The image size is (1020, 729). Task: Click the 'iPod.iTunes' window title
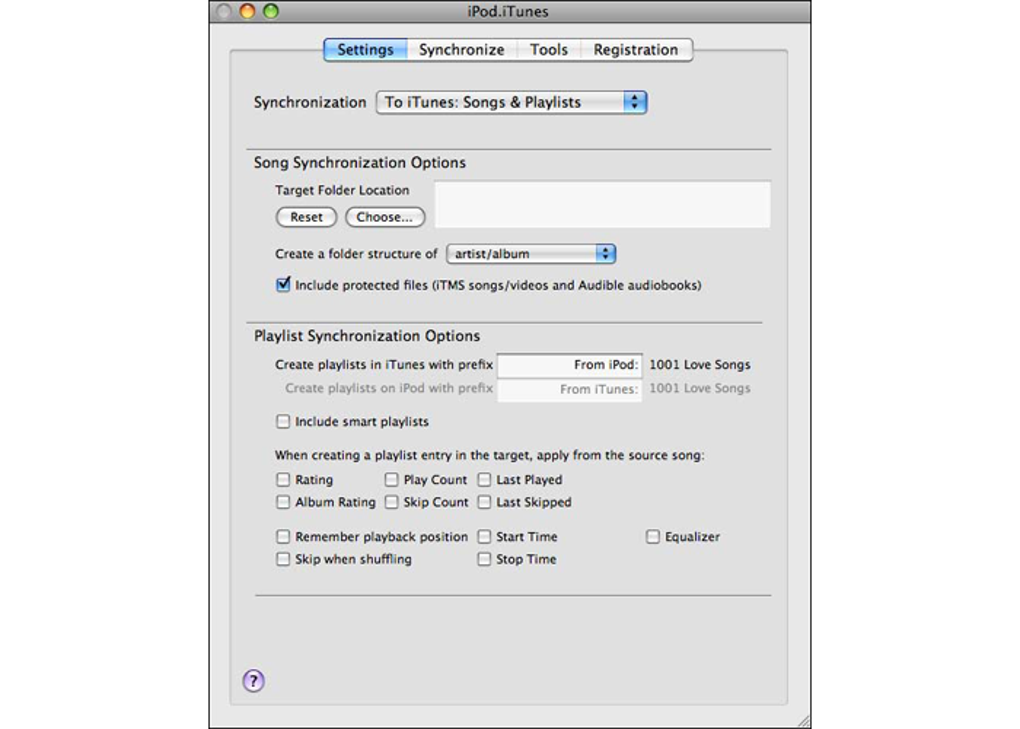(507, 11)
